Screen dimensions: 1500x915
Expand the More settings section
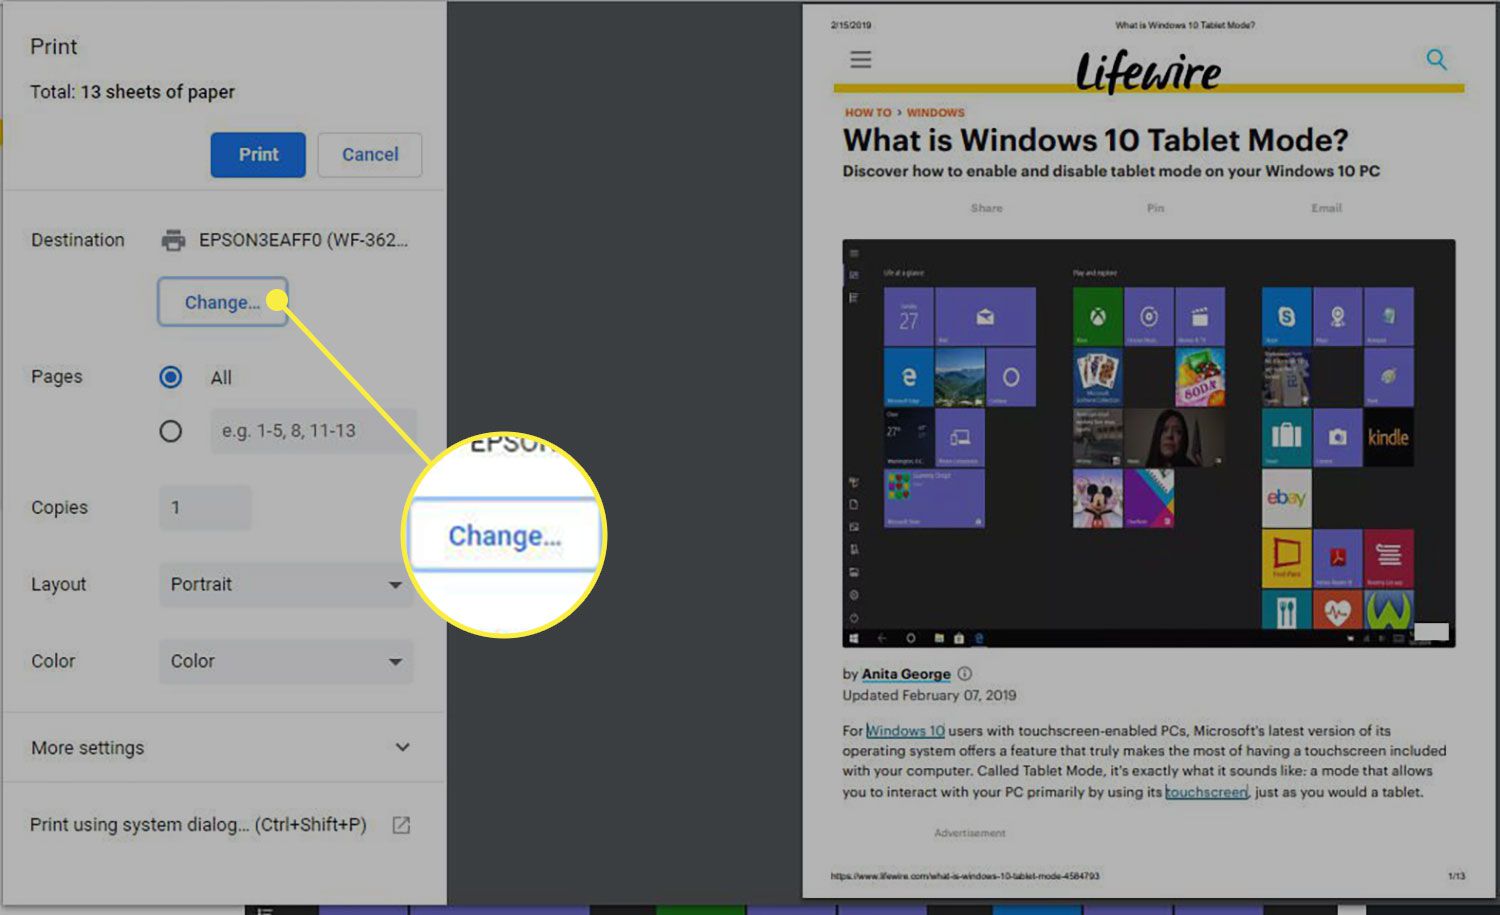(x=223, y=747)
